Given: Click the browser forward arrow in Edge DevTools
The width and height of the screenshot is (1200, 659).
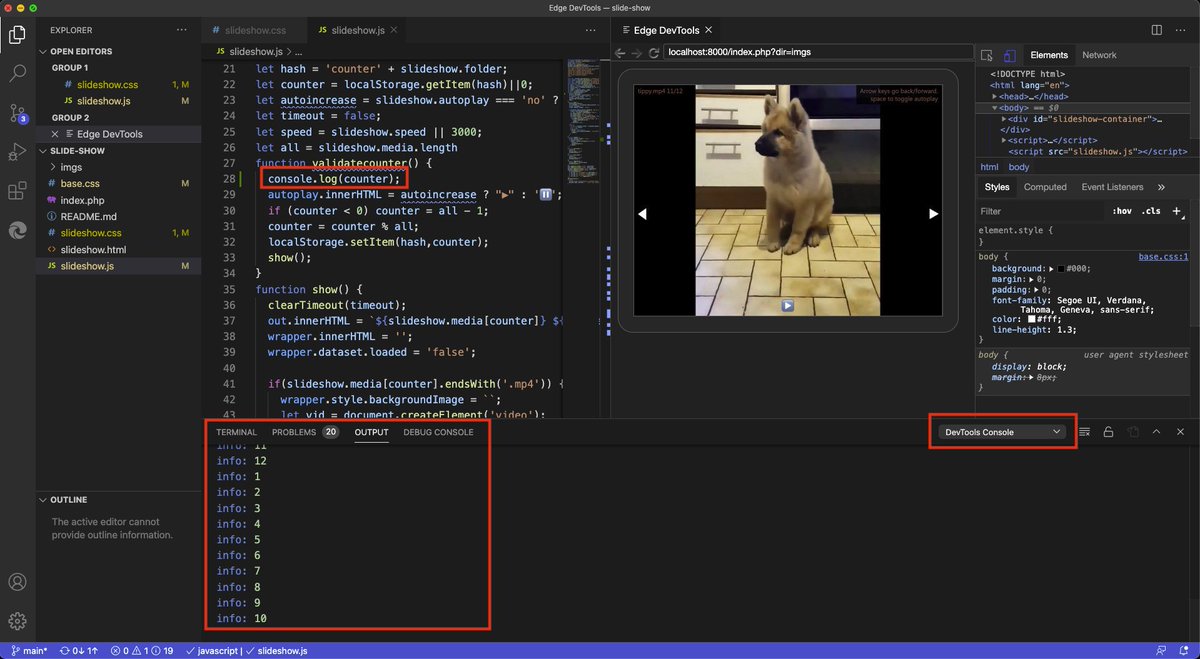Looking at the screenshot, I should [637, 52].
